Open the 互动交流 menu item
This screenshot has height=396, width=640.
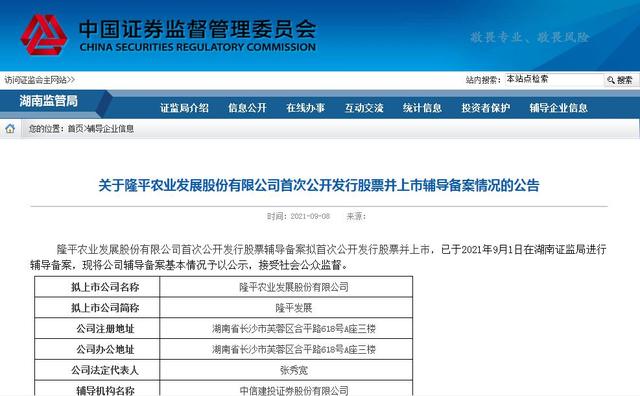[364, 108]
